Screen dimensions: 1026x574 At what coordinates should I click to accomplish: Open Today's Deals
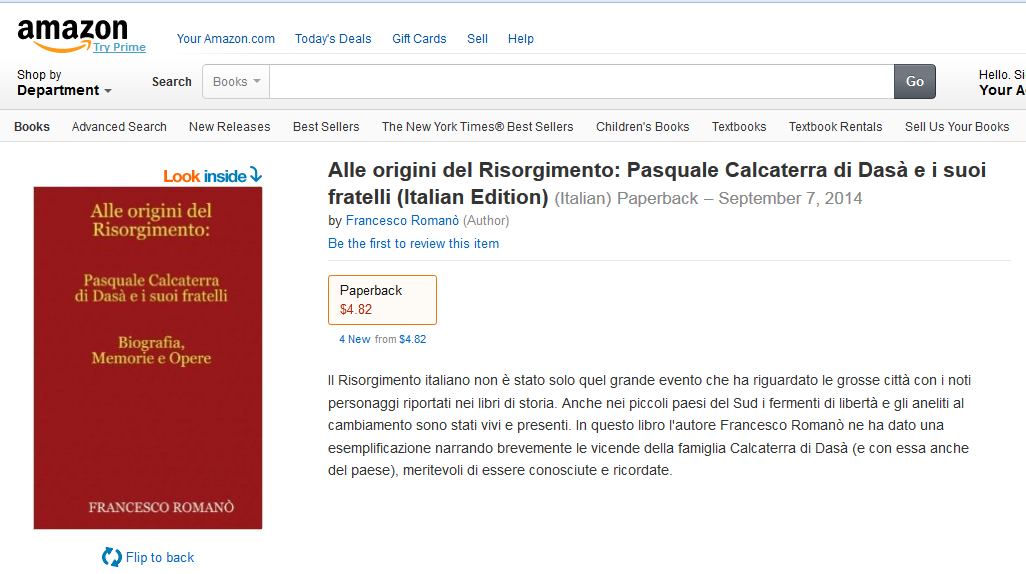click(x=333, y=39)
